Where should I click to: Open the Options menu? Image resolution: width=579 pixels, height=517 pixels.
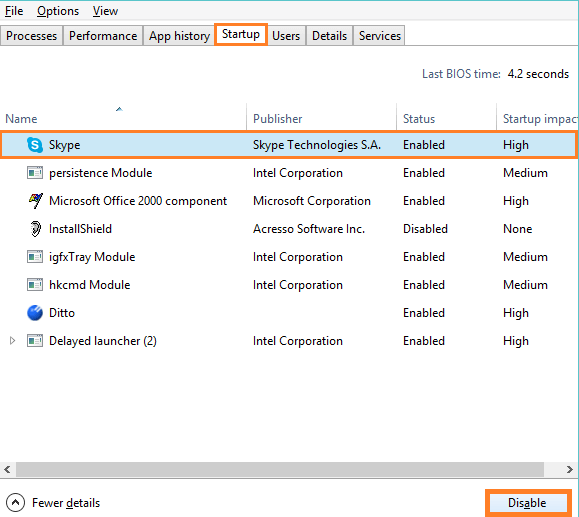point(58,11)
